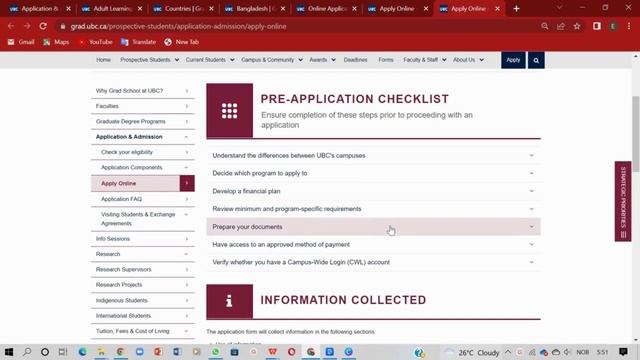
Task: Expand Have access to an approved method of payment
Action: [x=373, y=244]
